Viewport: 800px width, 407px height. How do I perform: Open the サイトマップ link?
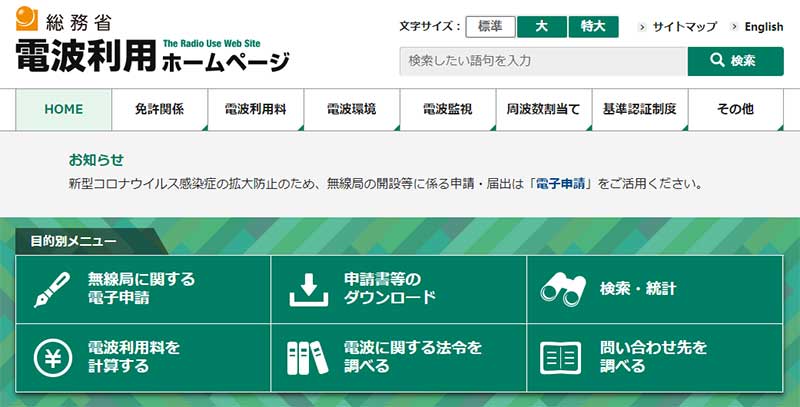click(x=685, y=27)
